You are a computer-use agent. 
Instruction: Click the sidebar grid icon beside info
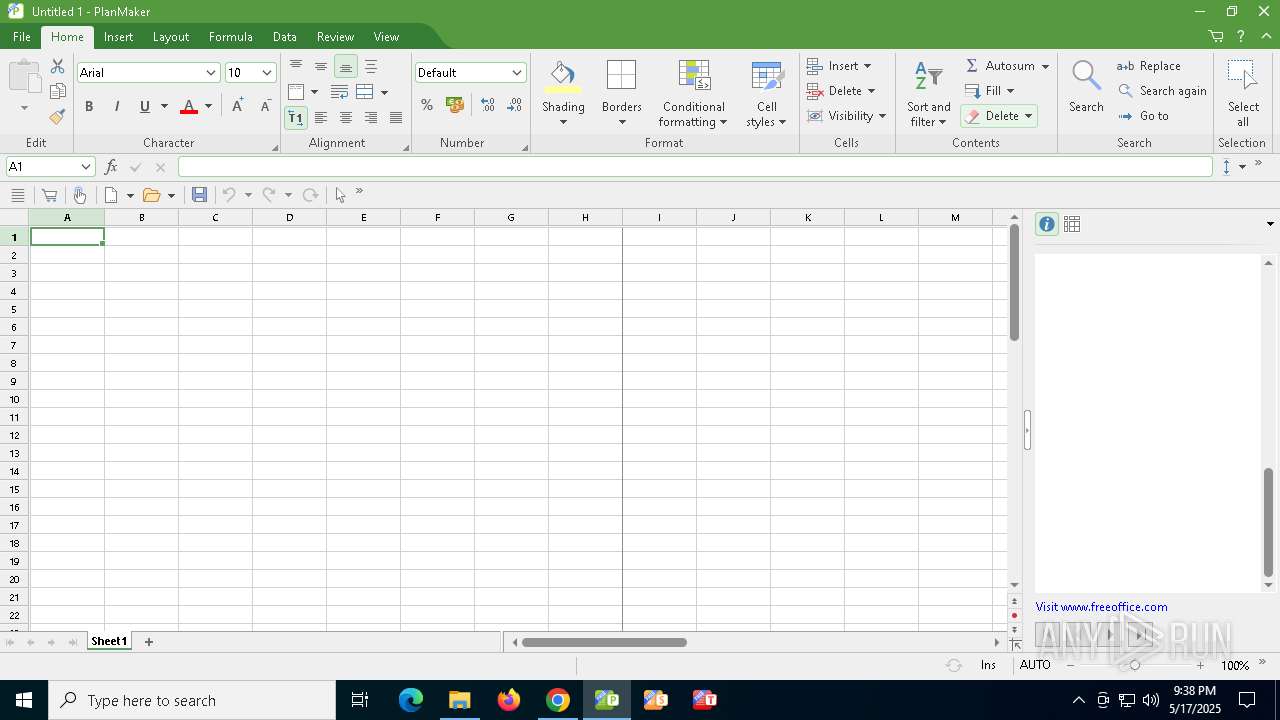tap(1072, 224)
